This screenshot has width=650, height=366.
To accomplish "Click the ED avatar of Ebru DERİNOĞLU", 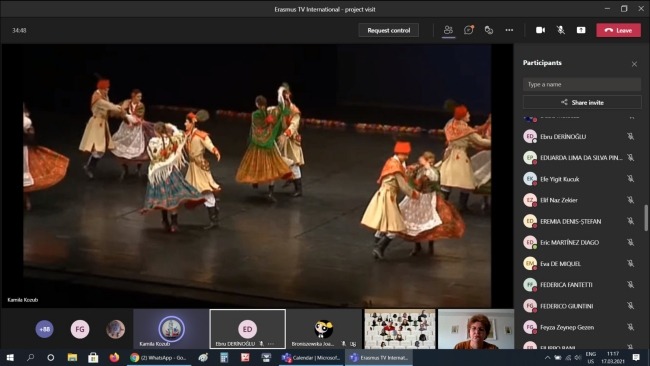I will [x=530, y=136].
